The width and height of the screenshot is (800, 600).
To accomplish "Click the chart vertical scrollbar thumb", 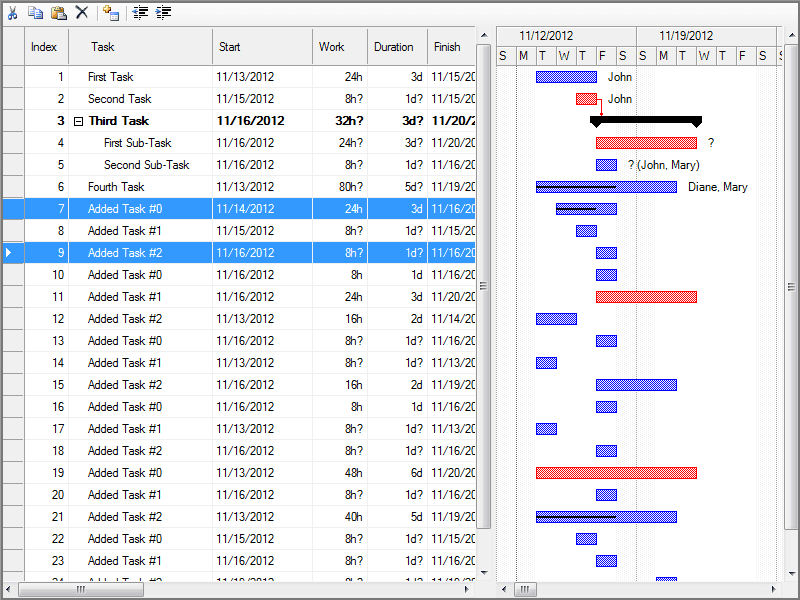I will click(791, 287).
